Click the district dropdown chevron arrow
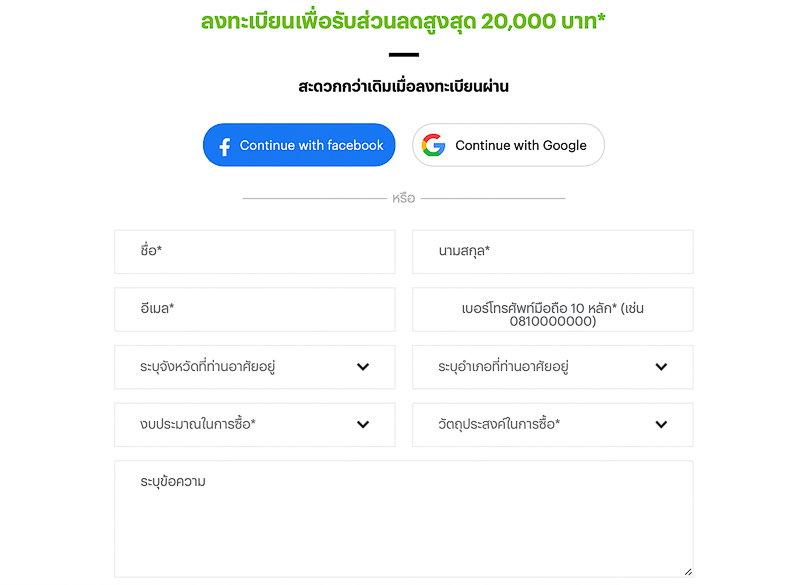The width and height of the screenshot is (799, 585). (661, 368)
